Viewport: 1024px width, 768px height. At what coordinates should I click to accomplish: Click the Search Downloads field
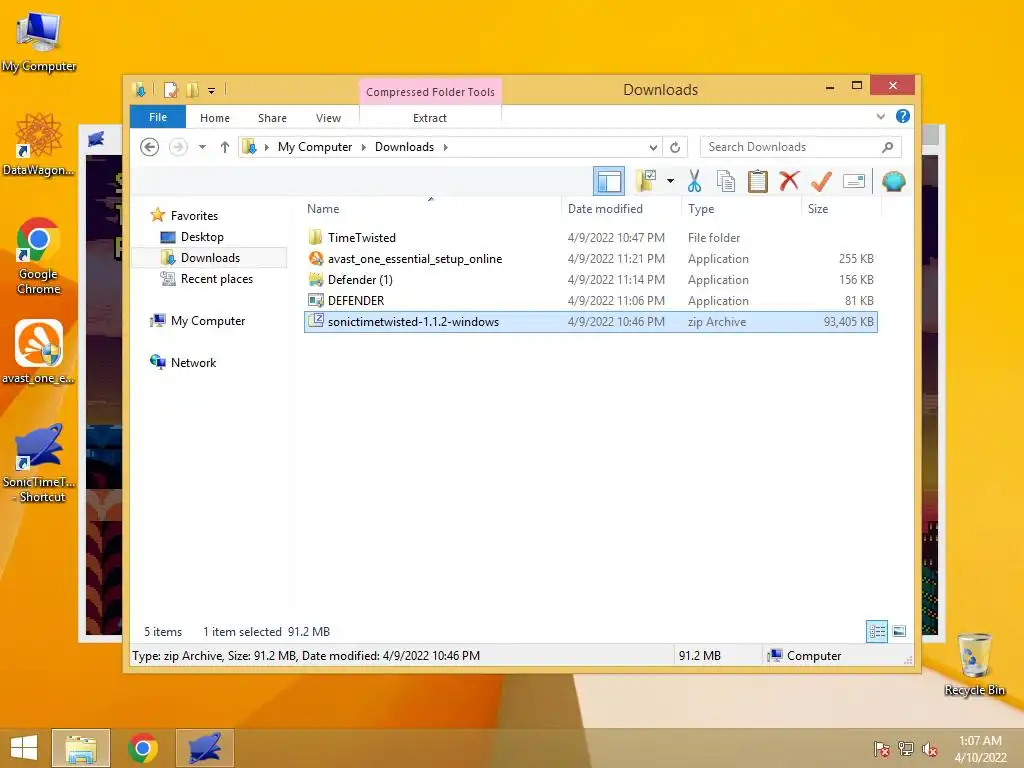click(x=801, y=147)
